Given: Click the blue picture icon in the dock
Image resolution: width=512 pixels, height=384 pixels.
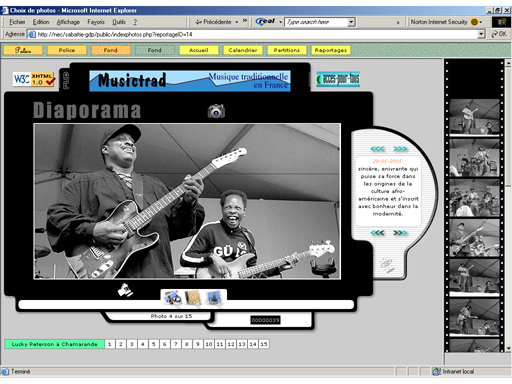Looking at the screenshot, I should coord(214,297).
